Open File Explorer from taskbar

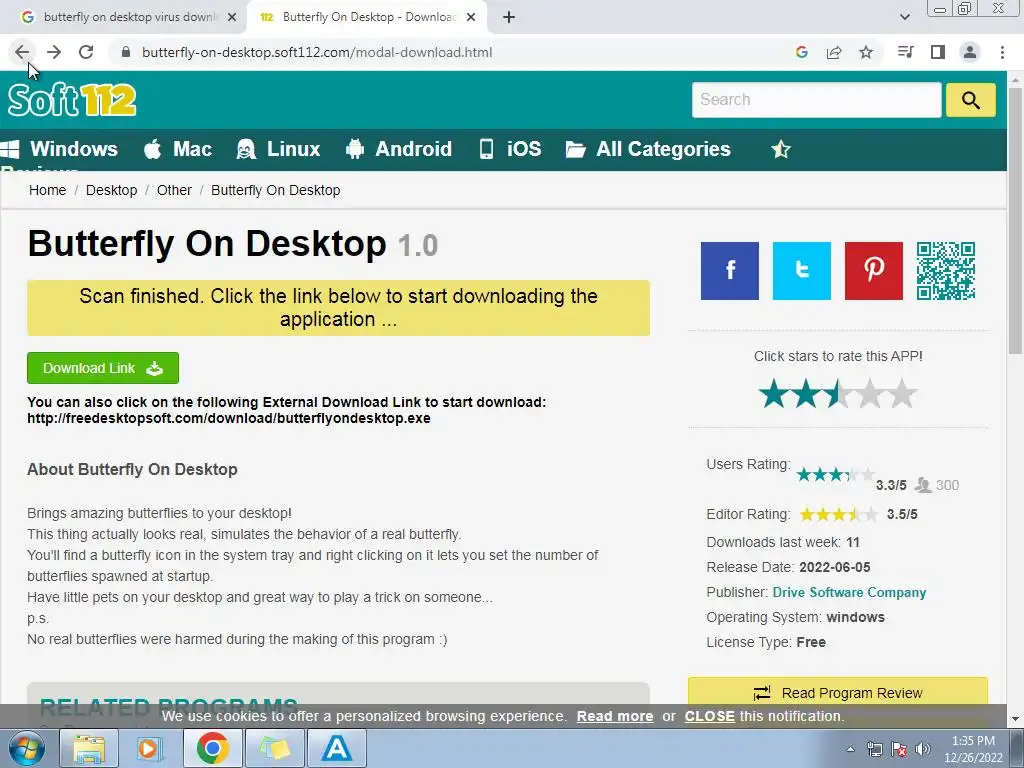pos(89,748)
